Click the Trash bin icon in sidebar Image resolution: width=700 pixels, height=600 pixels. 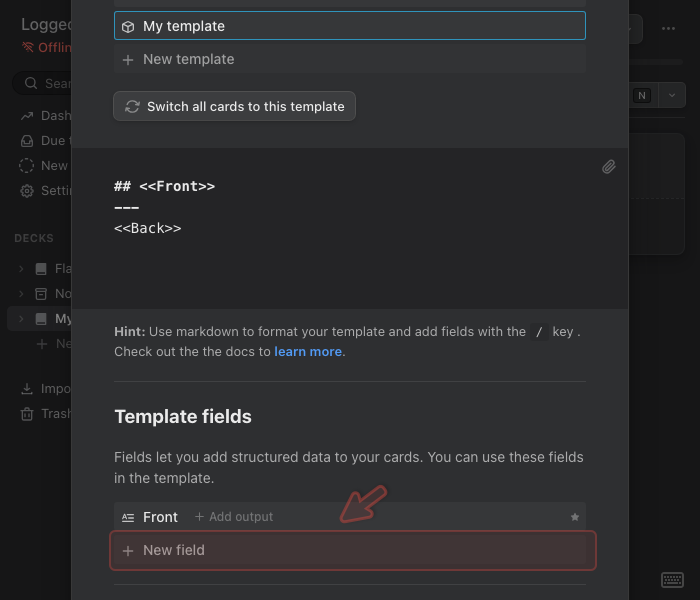tap(27, 414)
